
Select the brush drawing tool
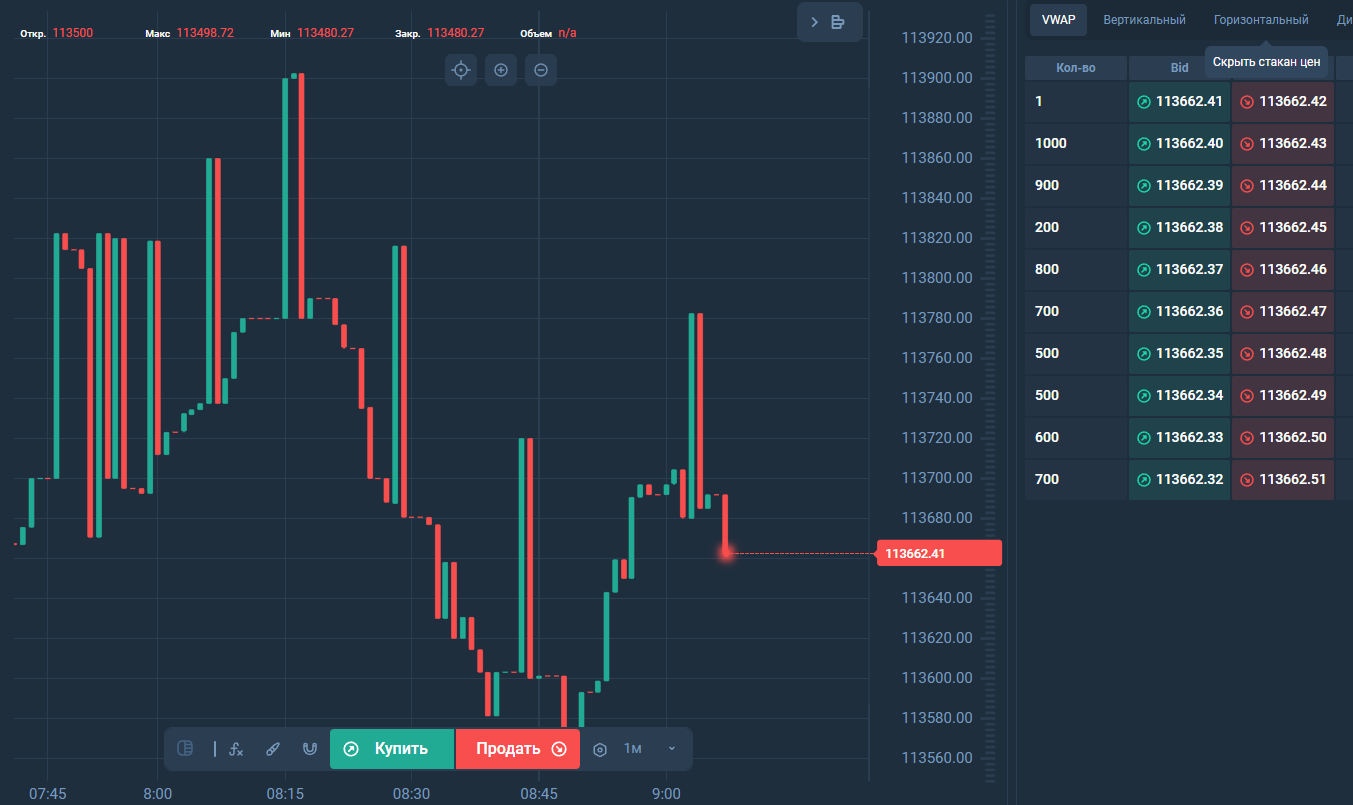273,748
